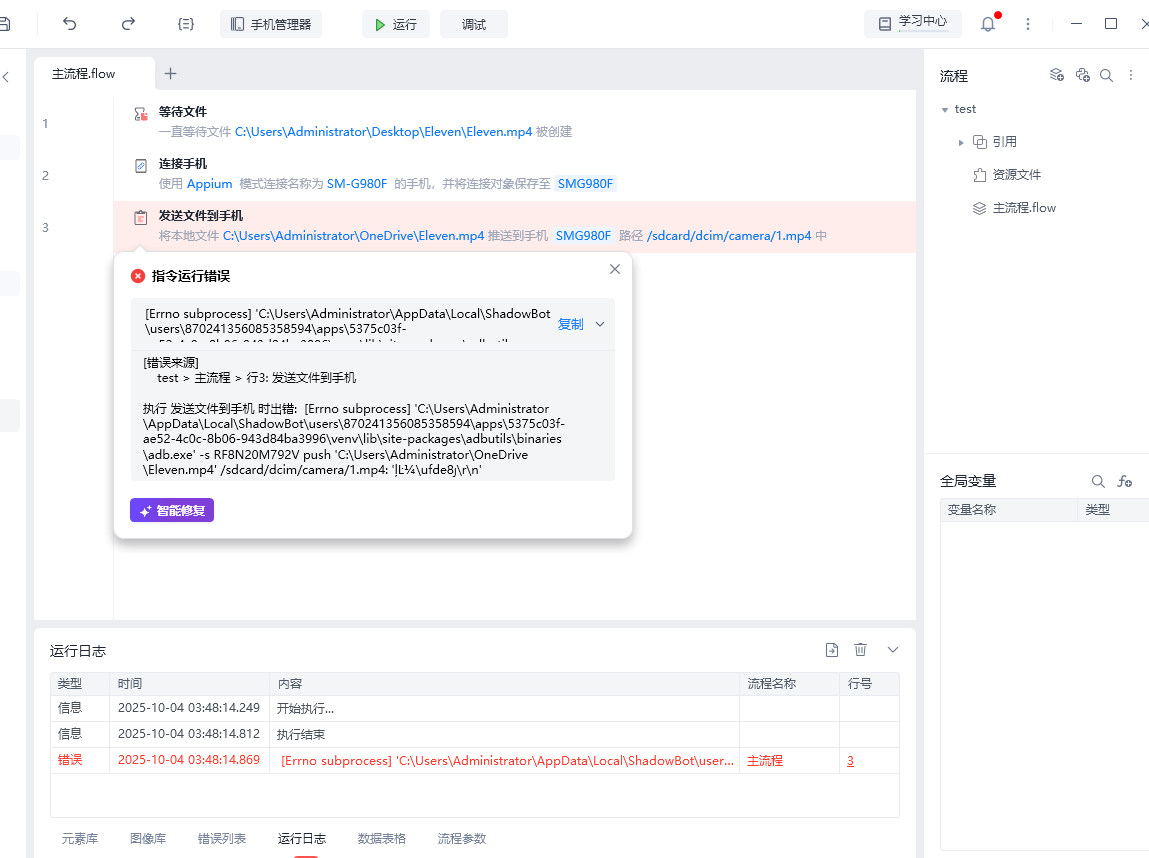
Task: Add a new flow tab with plus
Action: [171, 73]
